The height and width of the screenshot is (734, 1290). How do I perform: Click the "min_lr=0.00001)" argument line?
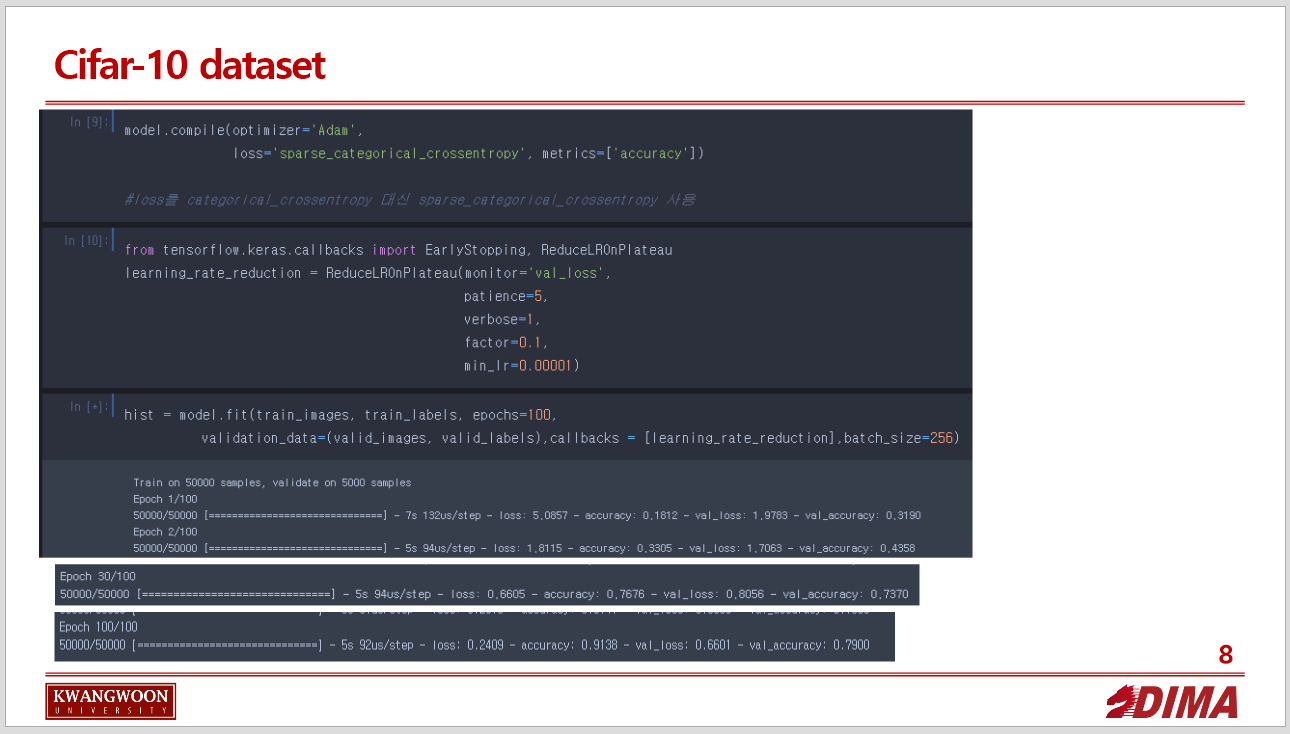click(521, 366)
